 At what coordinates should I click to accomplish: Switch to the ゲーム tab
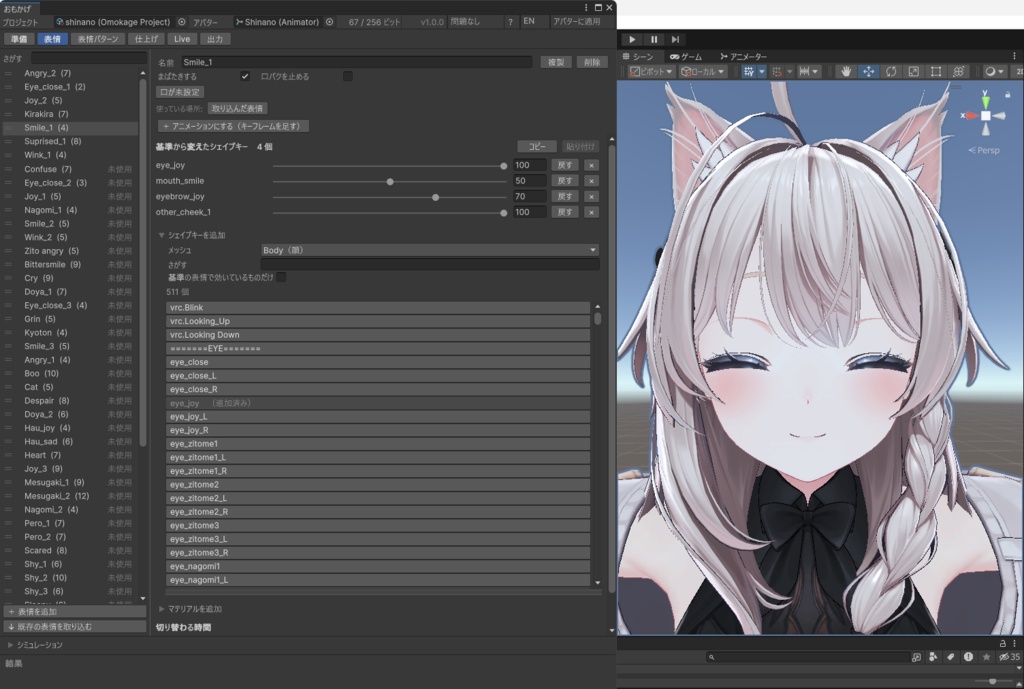tap(686, 57)
